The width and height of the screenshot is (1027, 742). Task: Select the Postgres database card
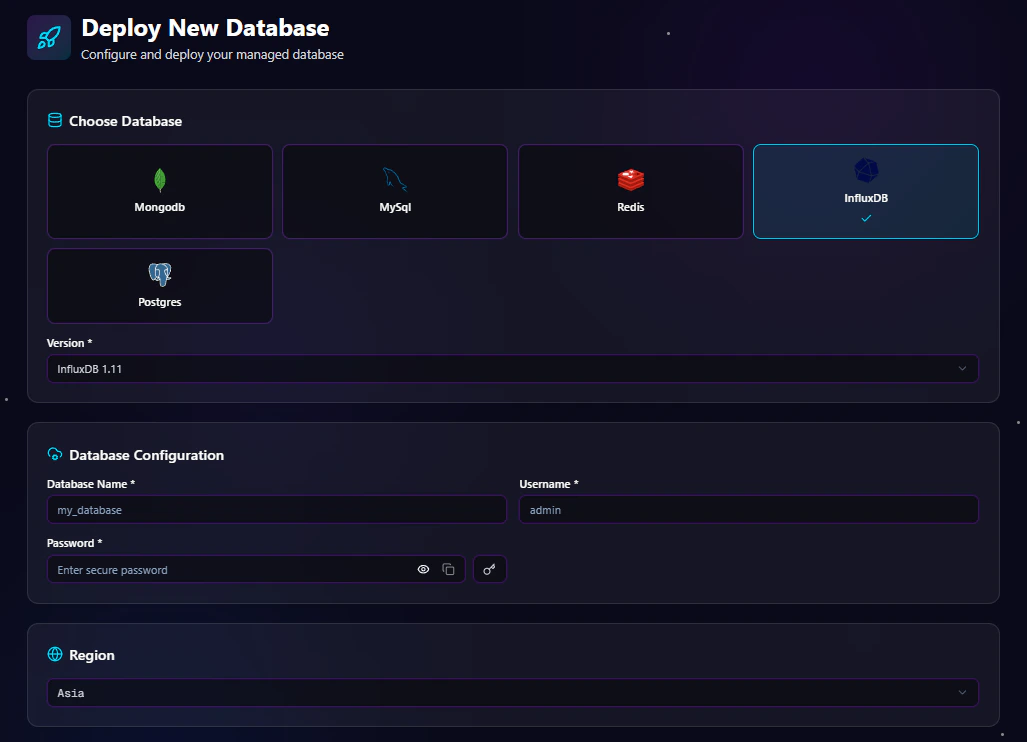160,286
